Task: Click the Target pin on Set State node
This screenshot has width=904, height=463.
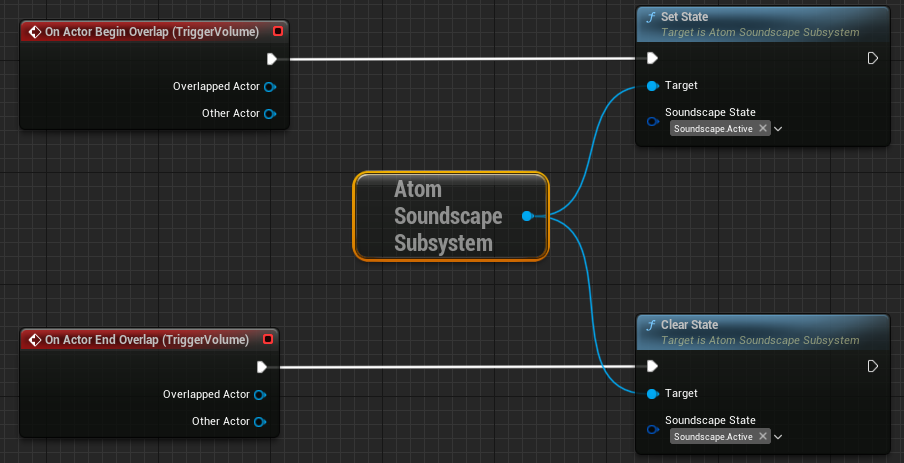Action: click(652, 86)
